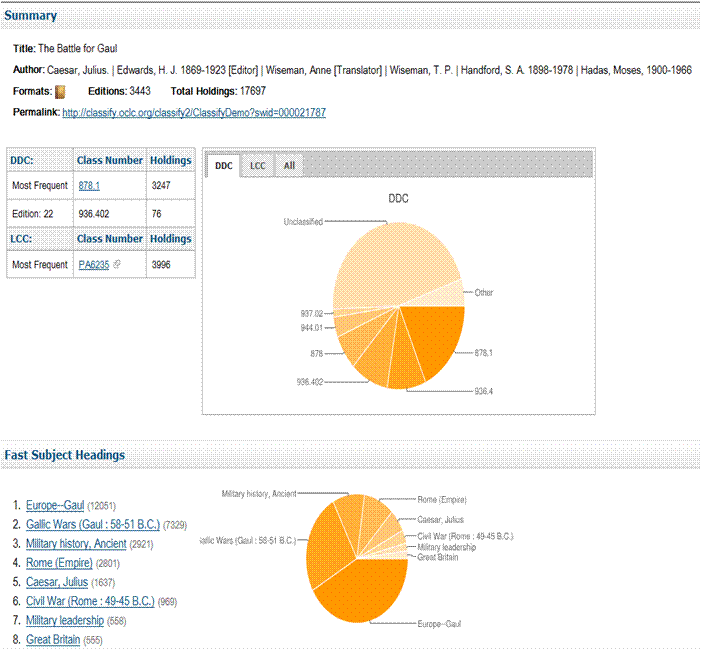Viewport: 701px width, 650px height.
Task: Click Military history, Ancient chart label
Action: coord(259,494)
